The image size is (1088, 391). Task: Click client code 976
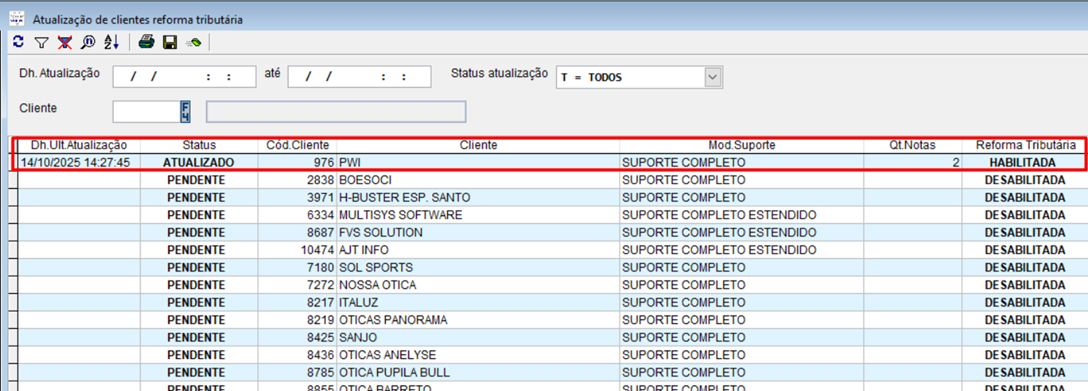(x=298, y=163)
